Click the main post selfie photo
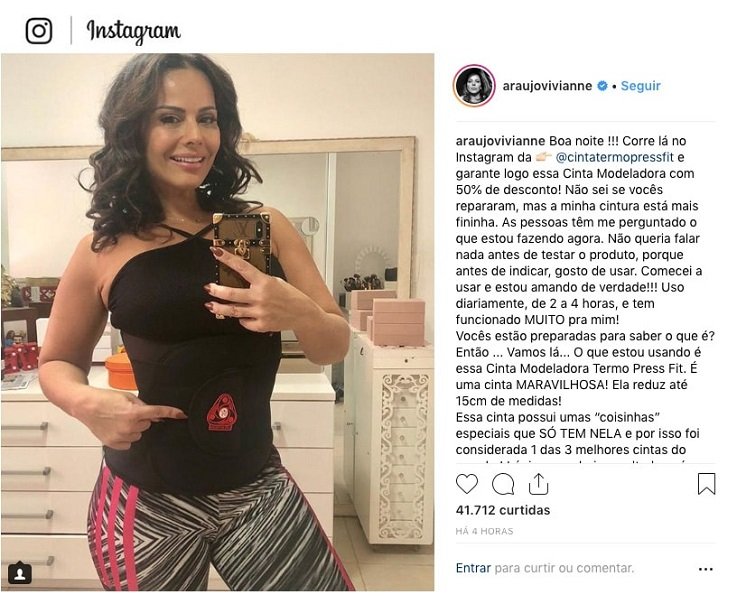Screen dimensions: 737x600 [218, 322]
